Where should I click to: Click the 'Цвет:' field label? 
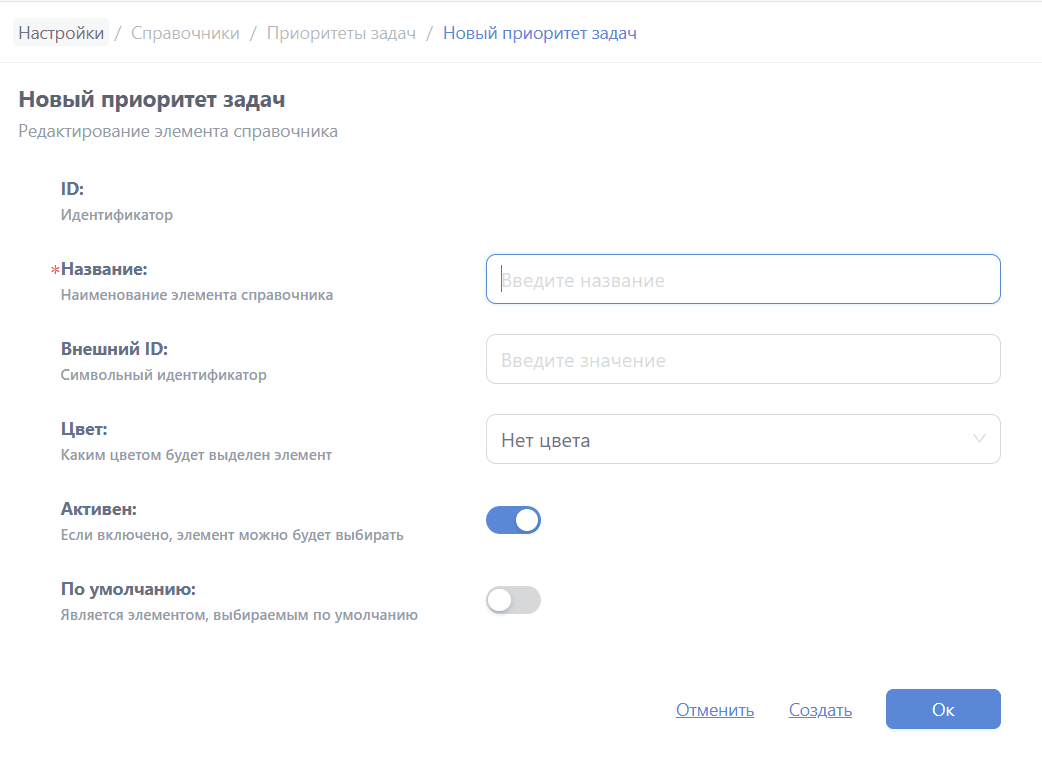[84, 429]
